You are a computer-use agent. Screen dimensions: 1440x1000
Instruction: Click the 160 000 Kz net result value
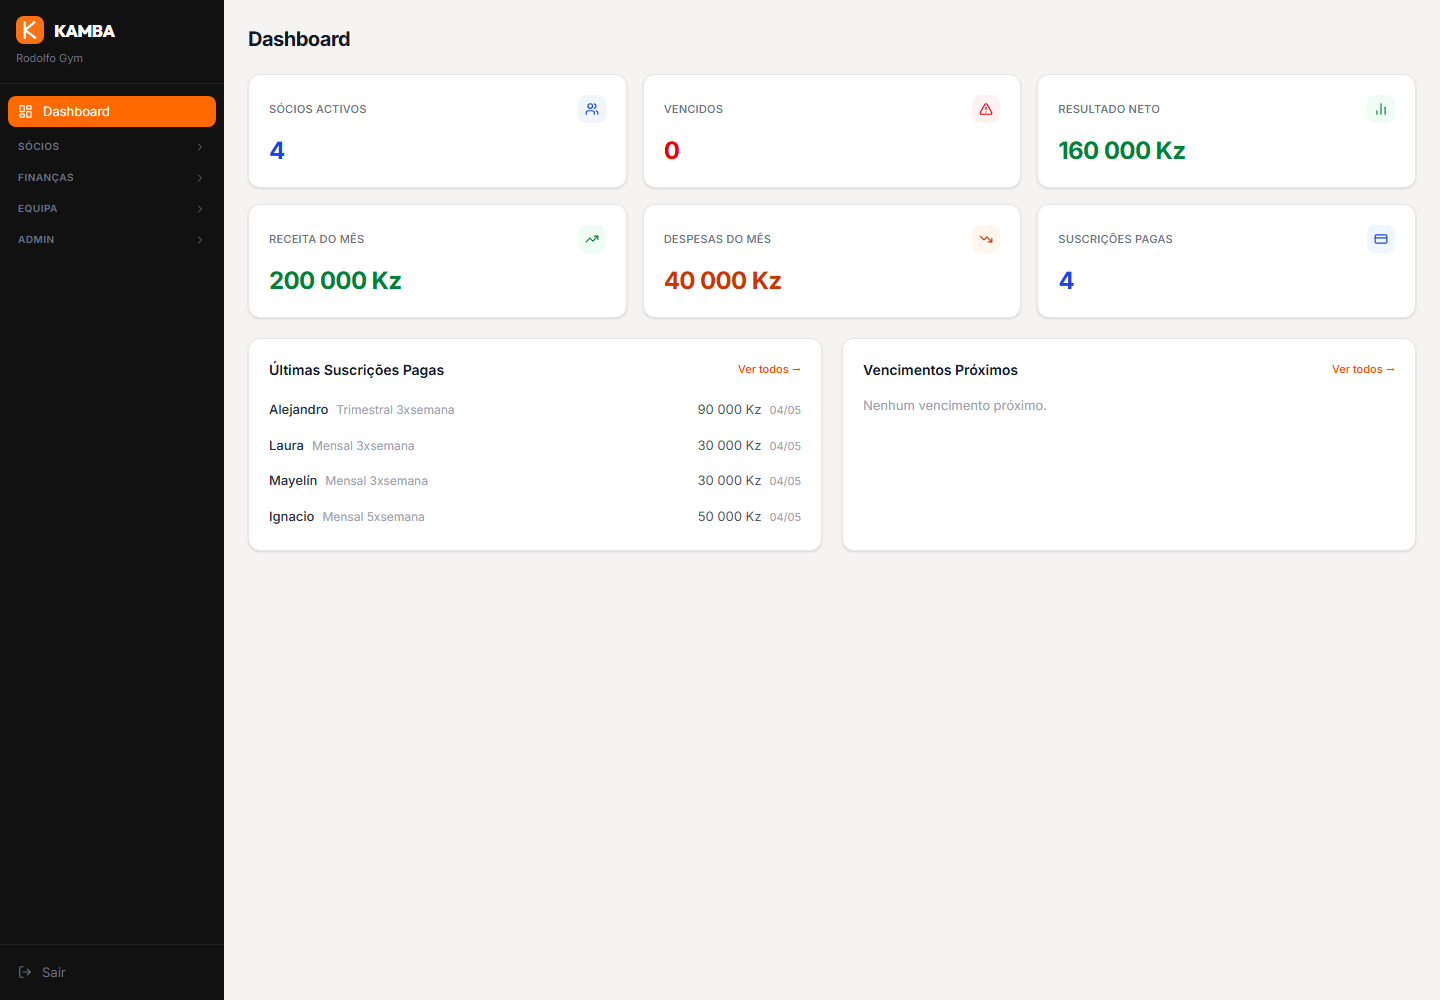tap(1121, 151)
